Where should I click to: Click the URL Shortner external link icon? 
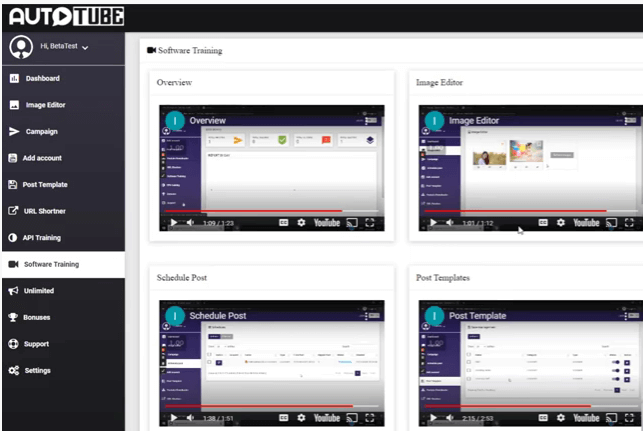tap(13, 211)
